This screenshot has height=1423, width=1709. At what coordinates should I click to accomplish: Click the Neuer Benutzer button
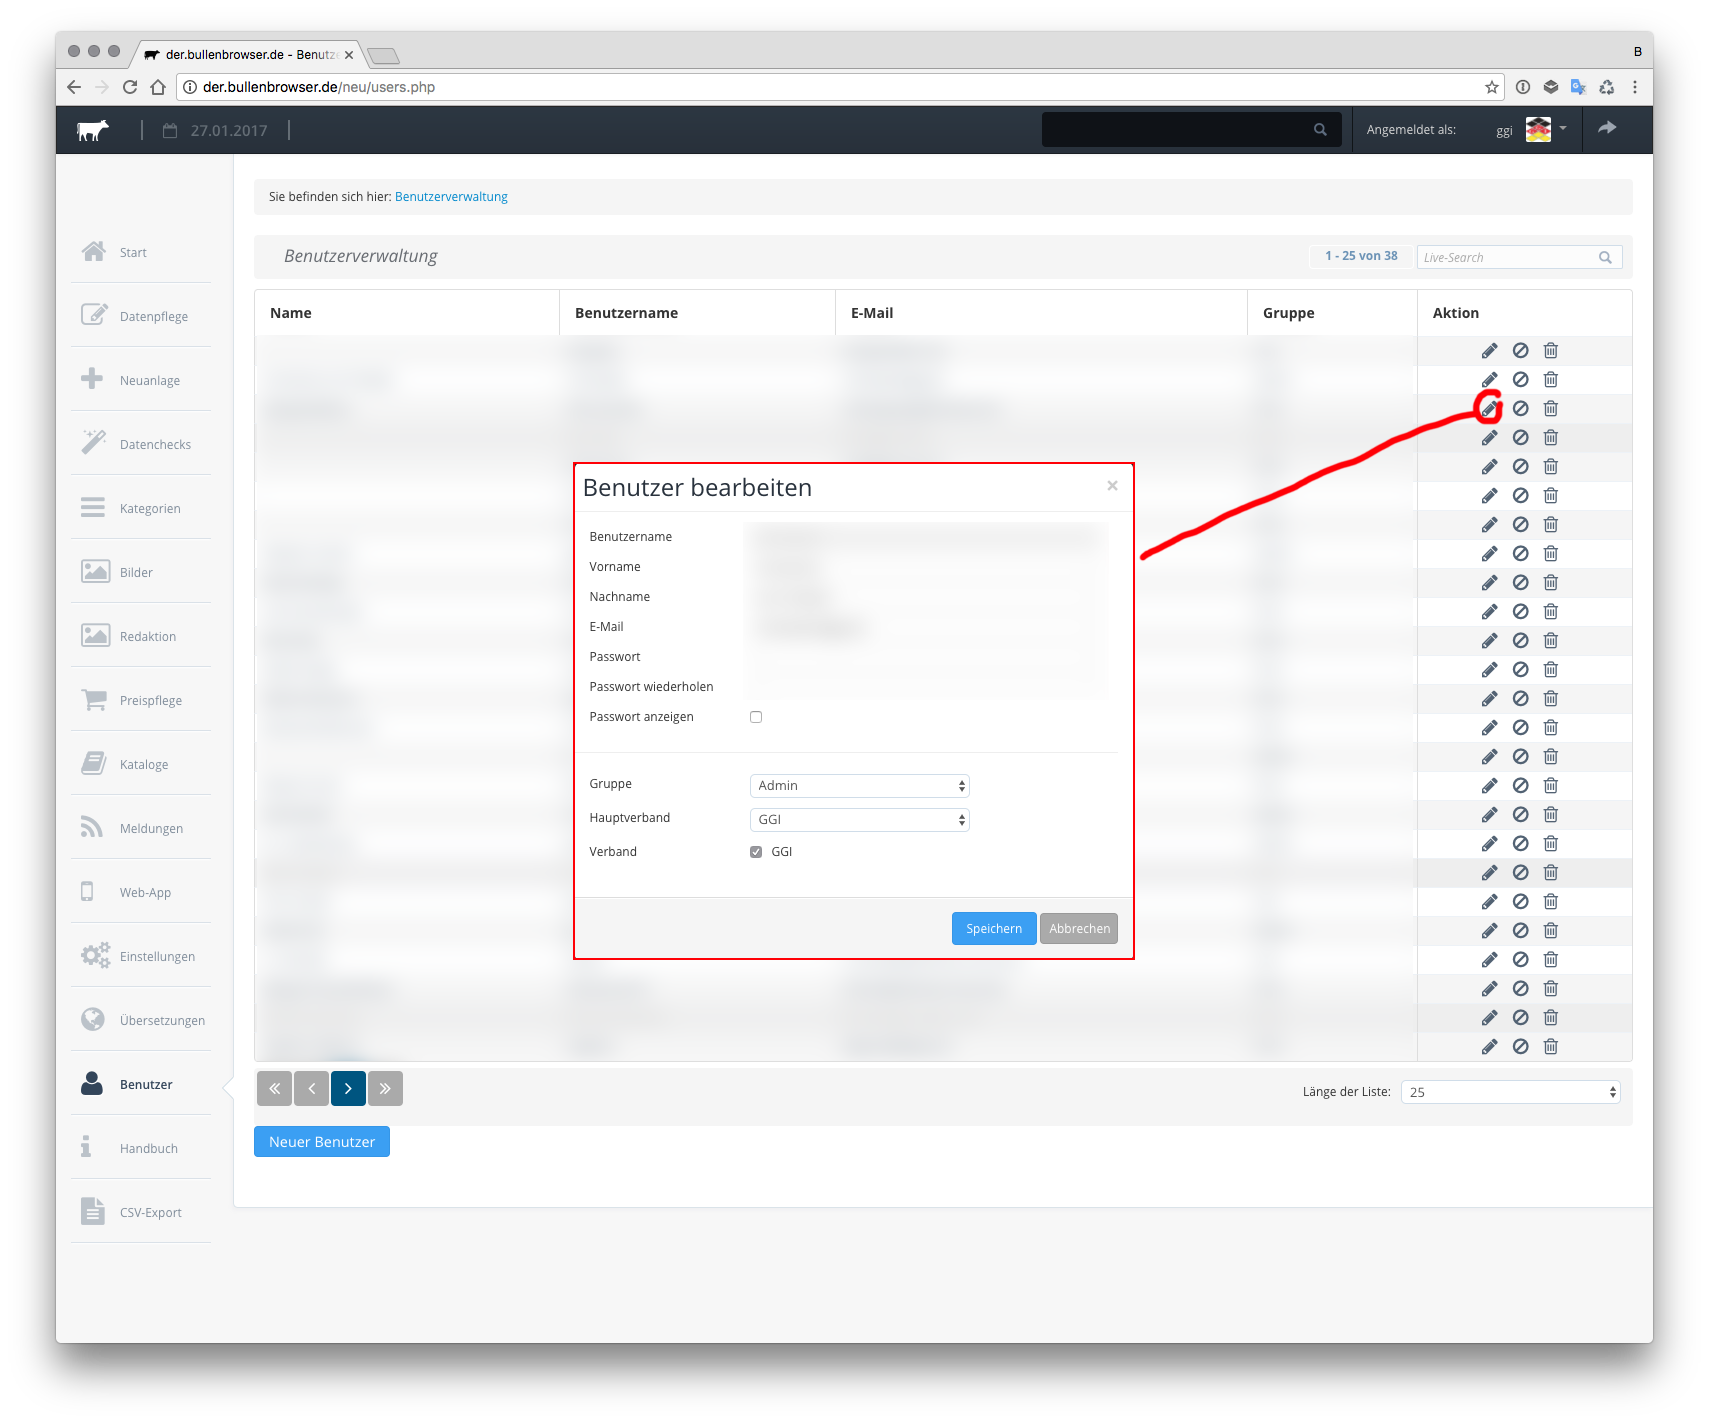(321, 1142)
